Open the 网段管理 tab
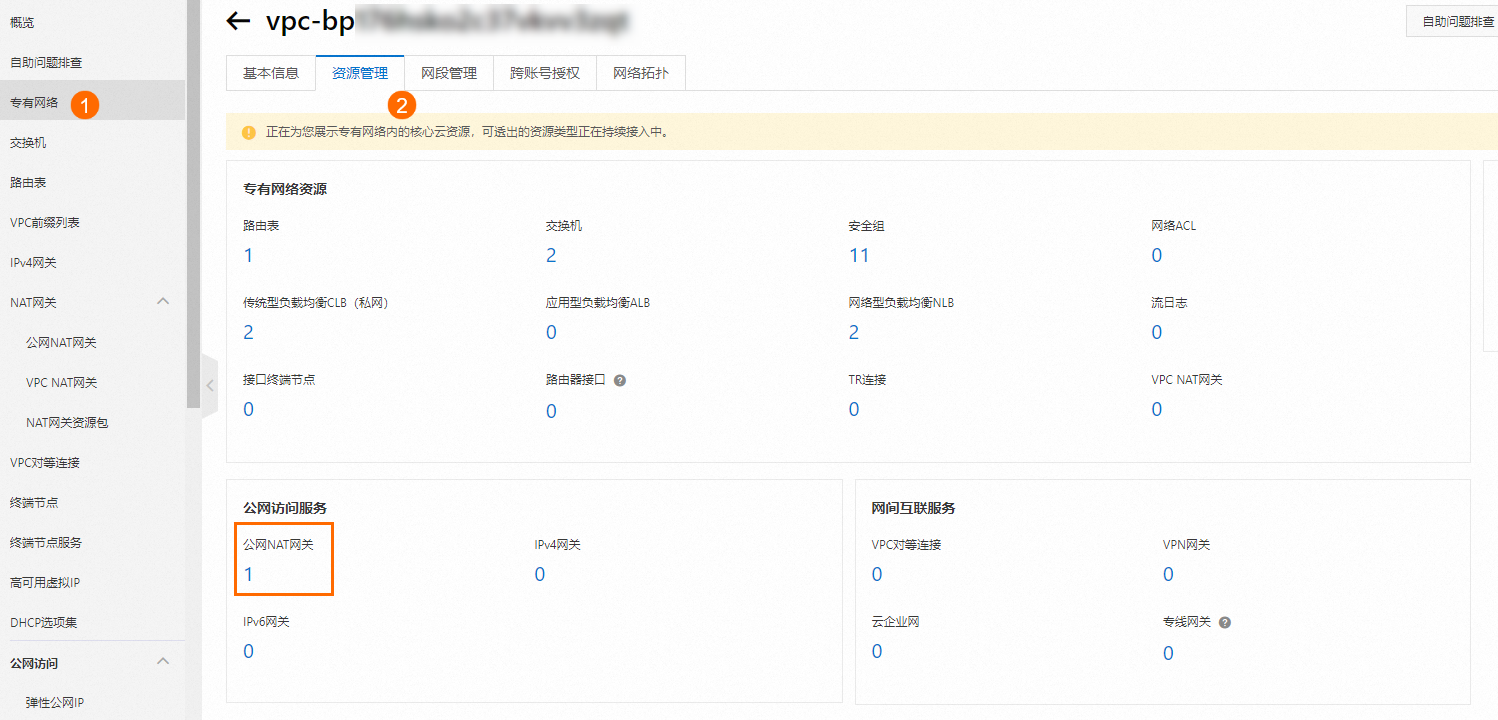The height and width of the screenshot is (720, 1498). (449, 73)
